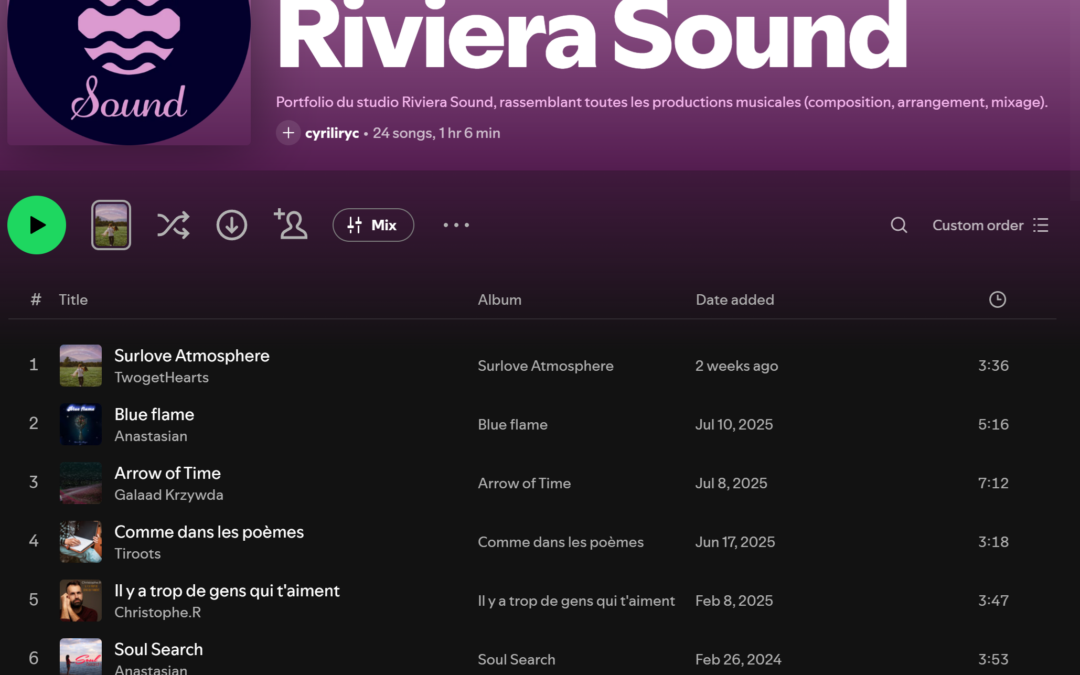Screen dimensions: 1080x675
Task: Click the Soul Search cover art
Action: pyautogui.click(x=81, y=657)
